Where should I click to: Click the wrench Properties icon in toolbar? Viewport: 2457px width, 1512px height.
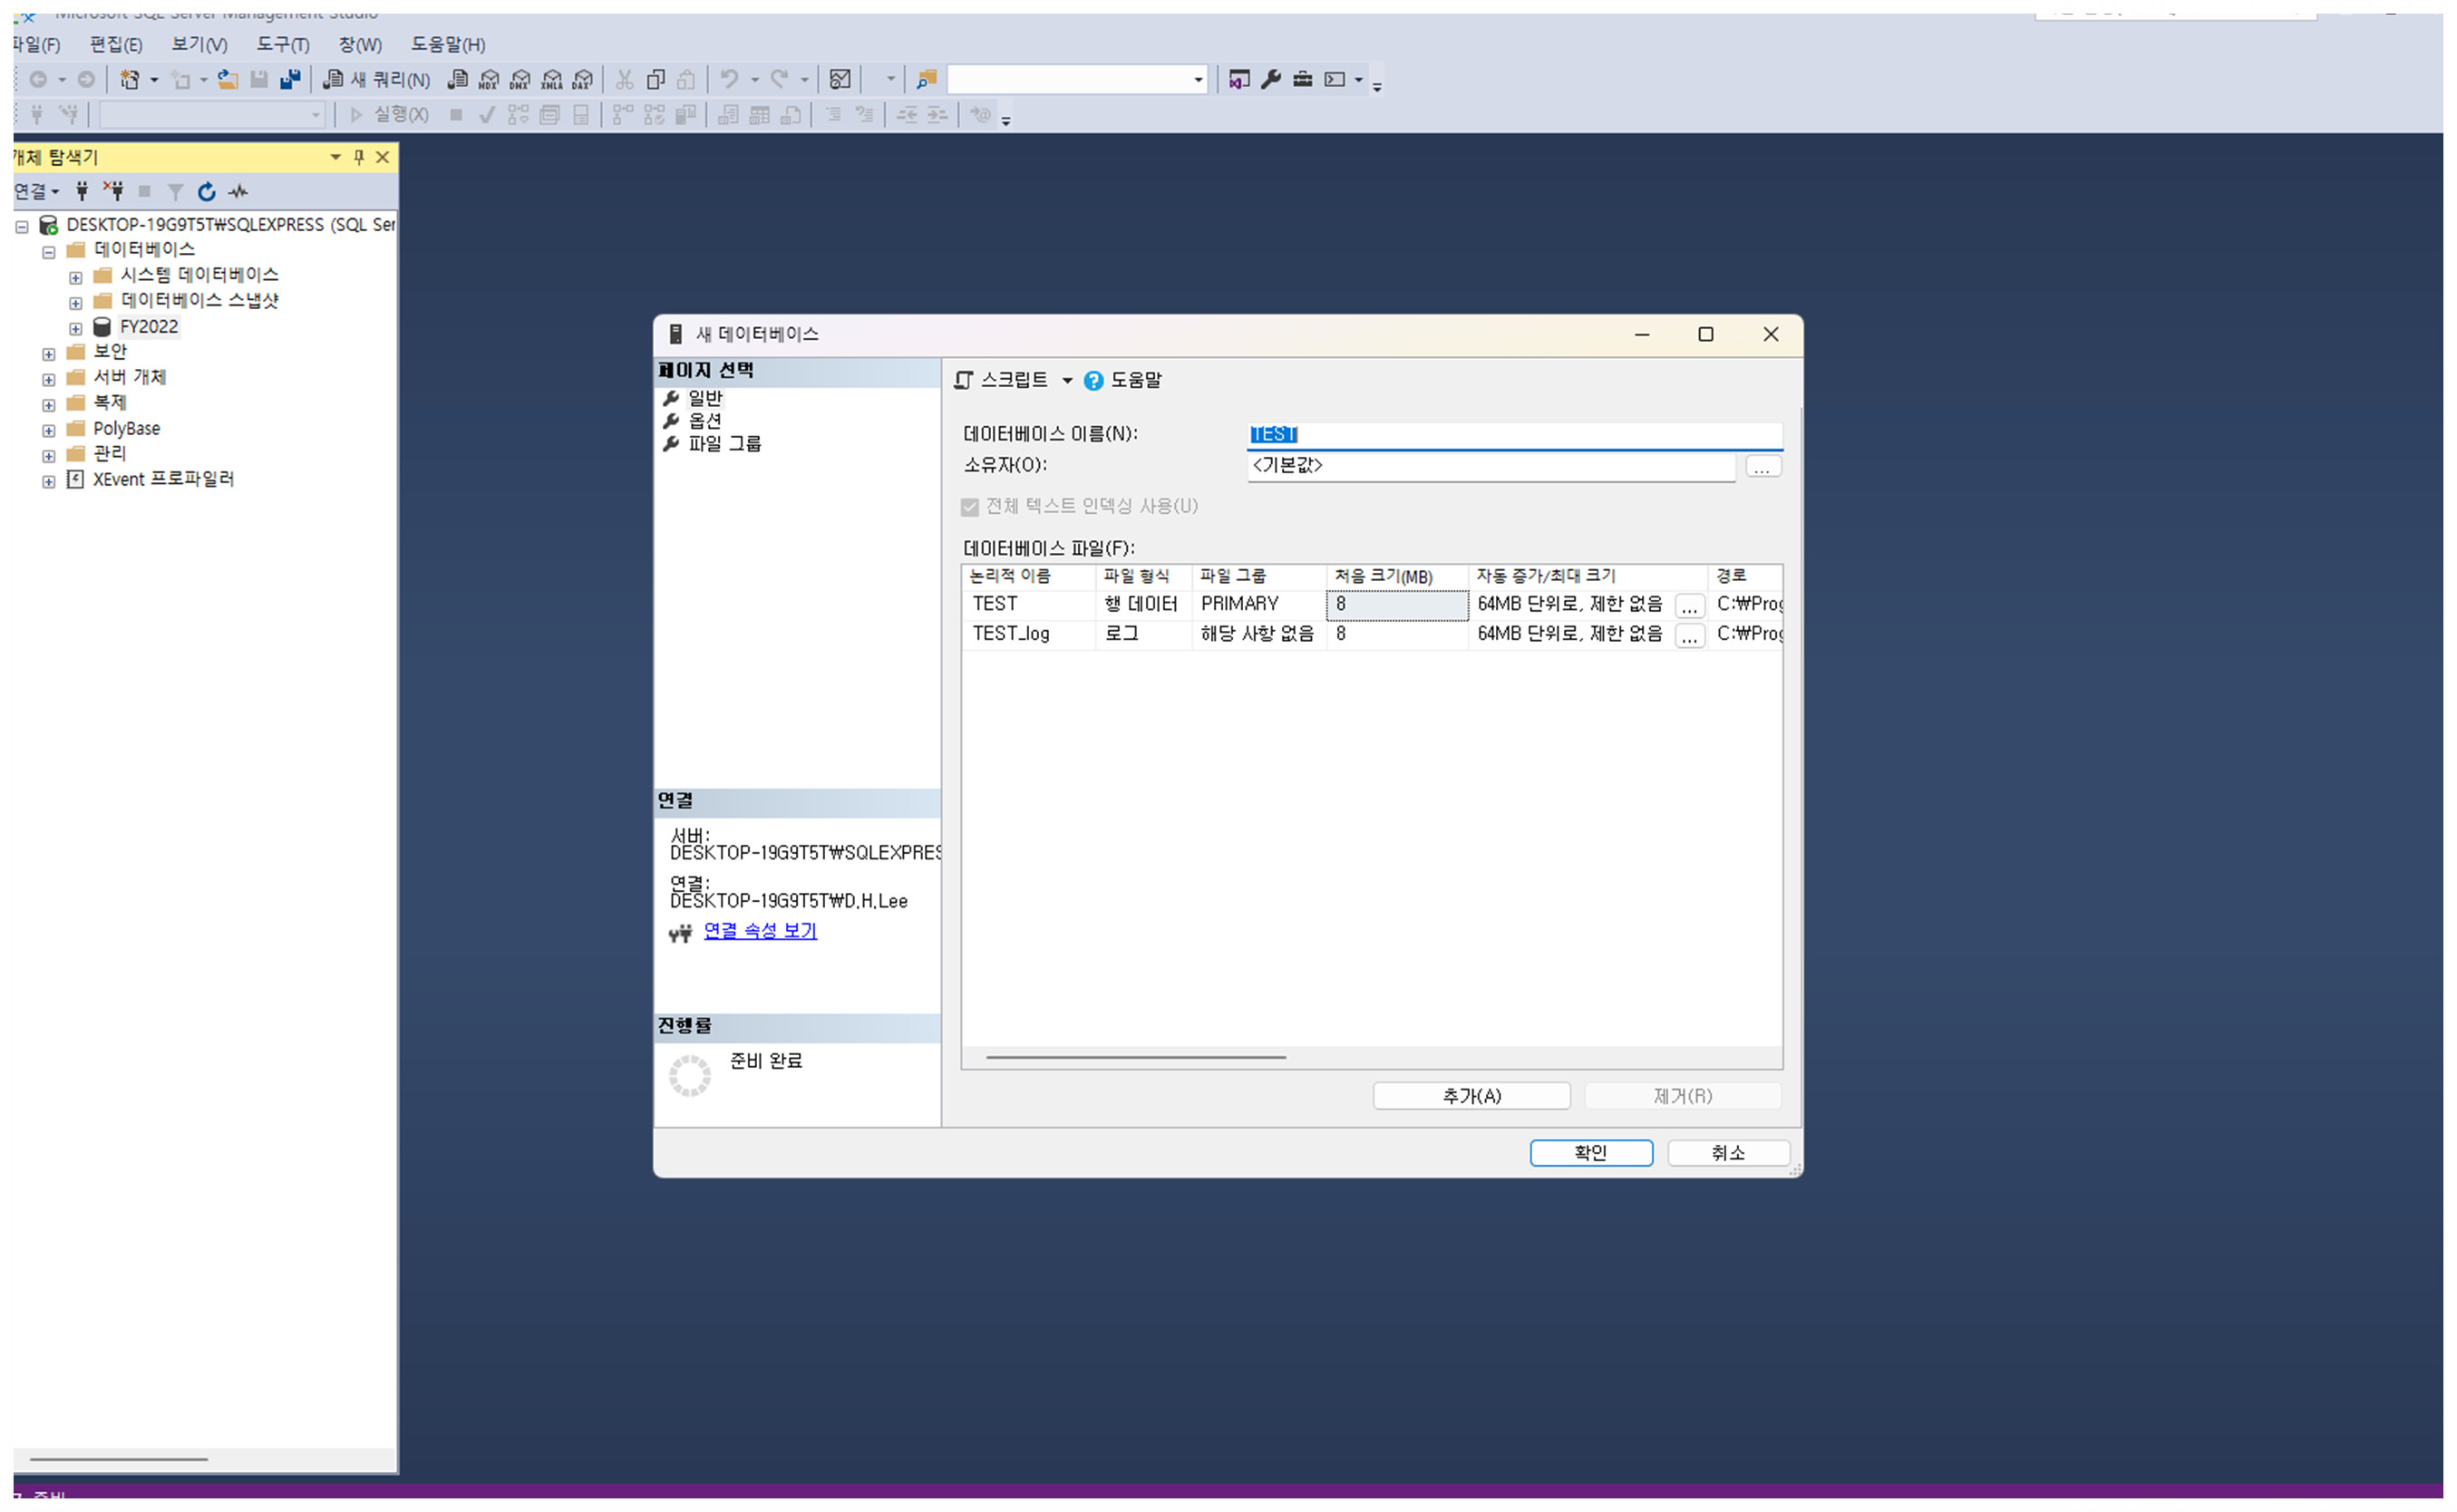(x=1272, y=80)
